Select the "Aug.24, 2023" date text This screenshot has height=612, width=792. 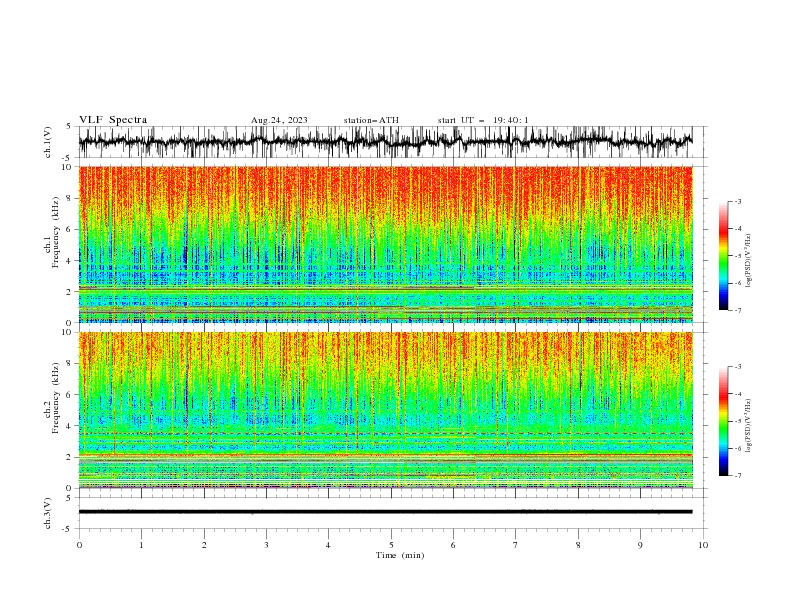click(279, 120)
